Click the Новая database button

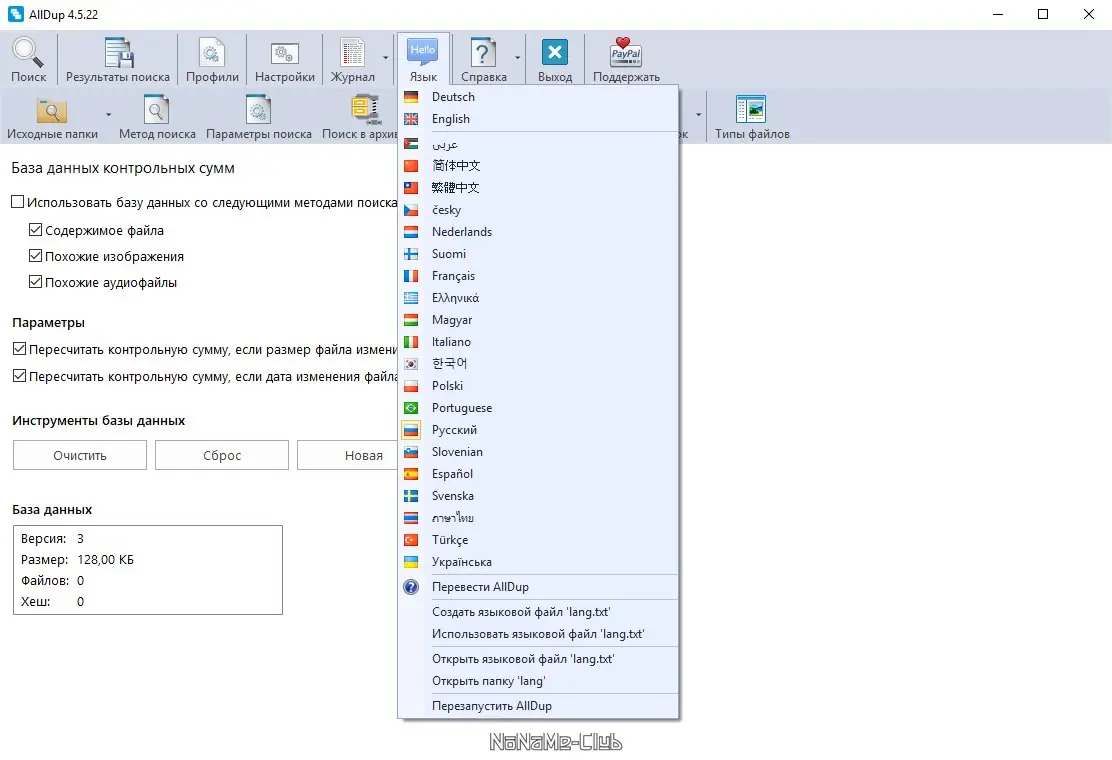pos(348,455)
